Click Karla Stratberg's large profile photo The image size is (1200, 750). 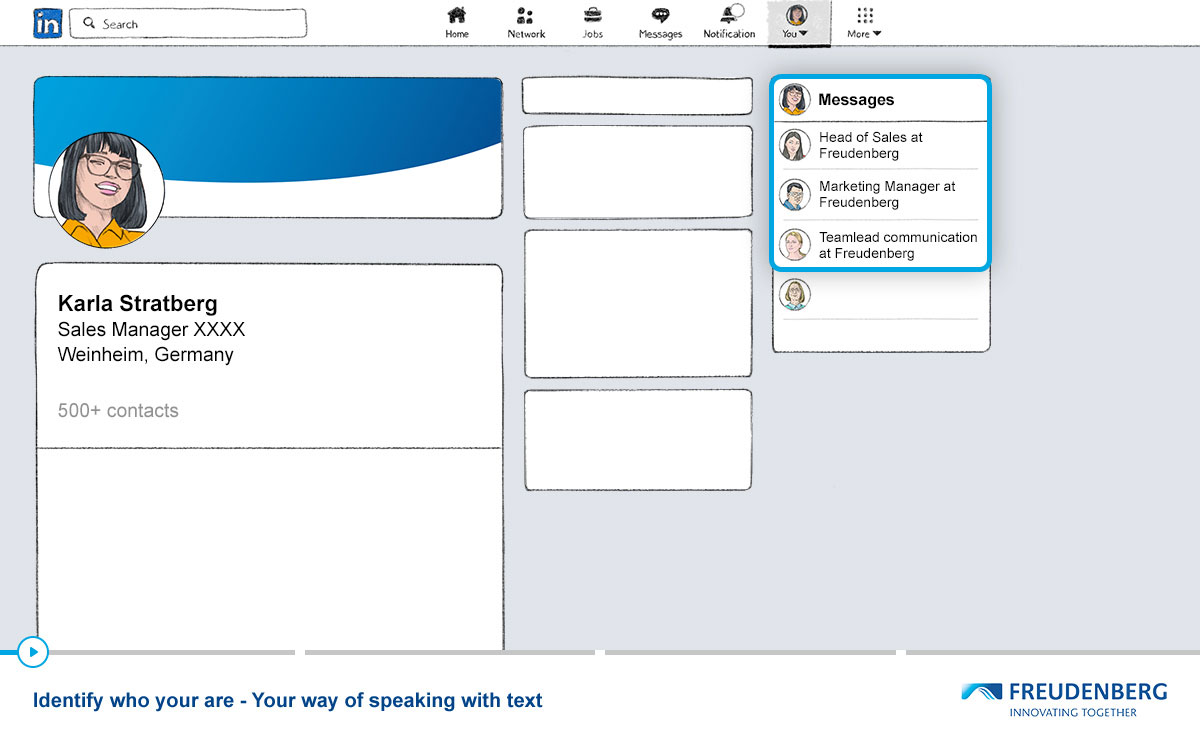(x=106, y=190)
